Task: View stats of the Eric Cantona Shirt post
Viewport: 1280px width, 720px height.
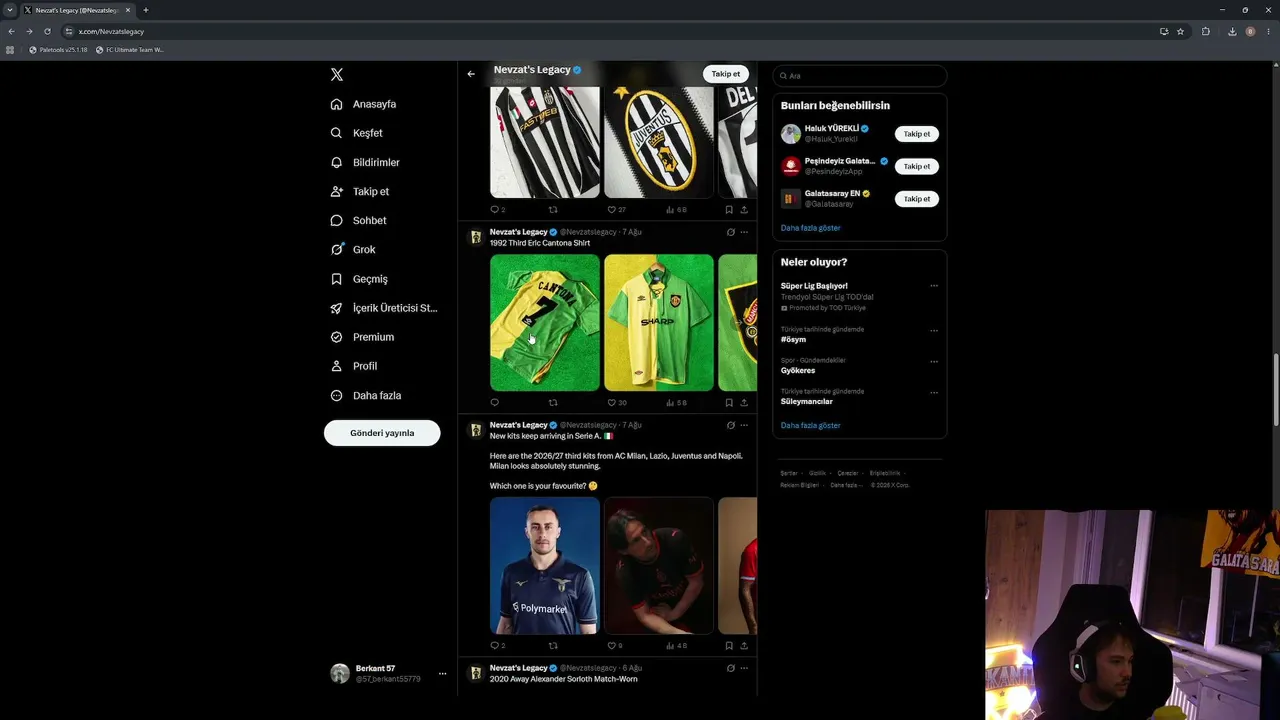Action: [676, 403]
